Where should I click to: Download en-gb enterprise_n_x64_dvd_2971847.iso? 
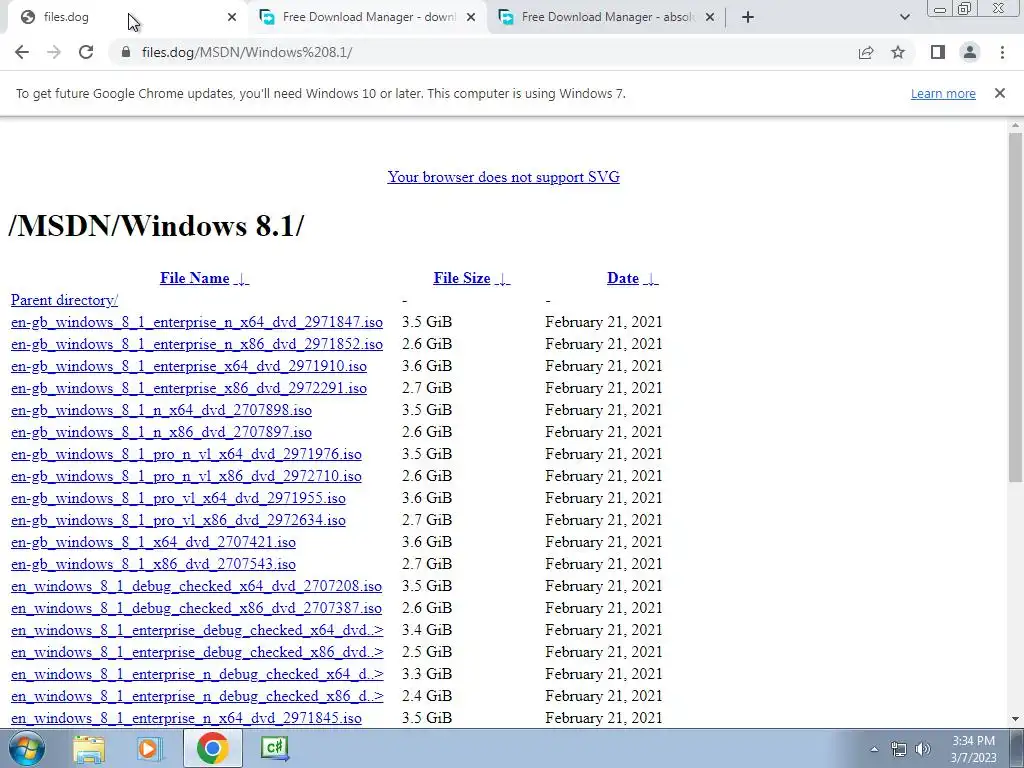tap(197, 322)
